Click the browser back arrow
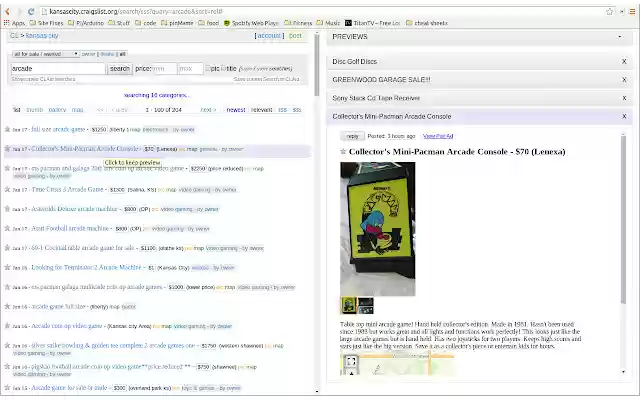 [x=7, y=11]
